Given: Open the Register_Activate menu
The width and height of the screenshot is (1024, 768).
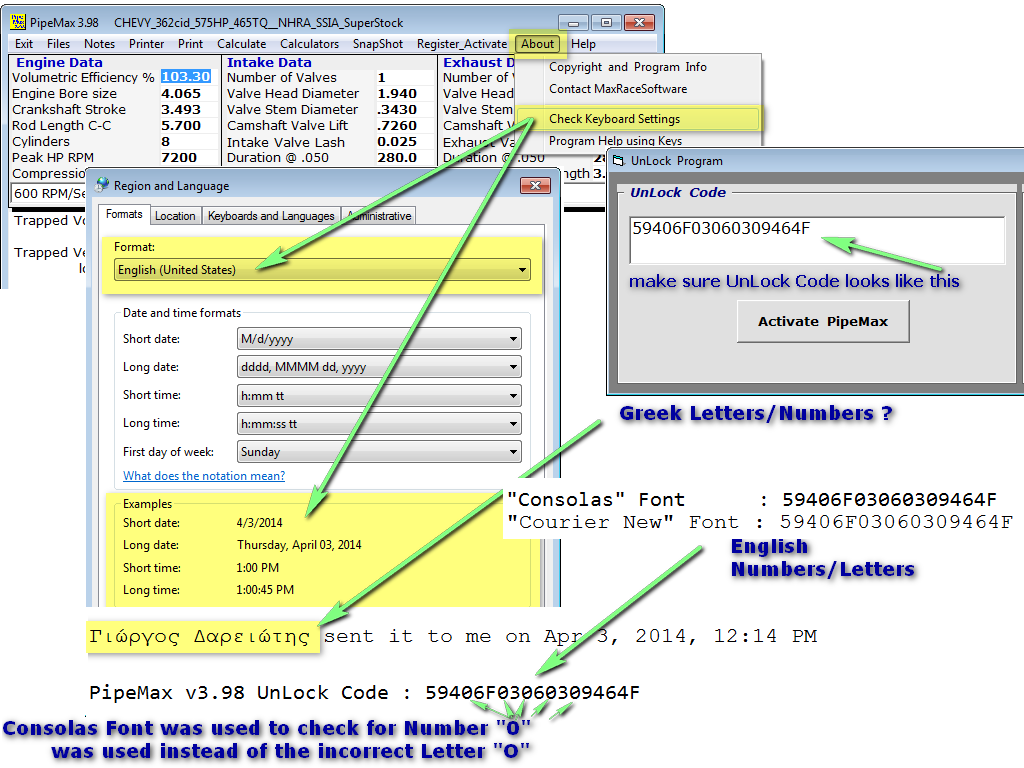Looking at the screenshot, I should [462, 44].
